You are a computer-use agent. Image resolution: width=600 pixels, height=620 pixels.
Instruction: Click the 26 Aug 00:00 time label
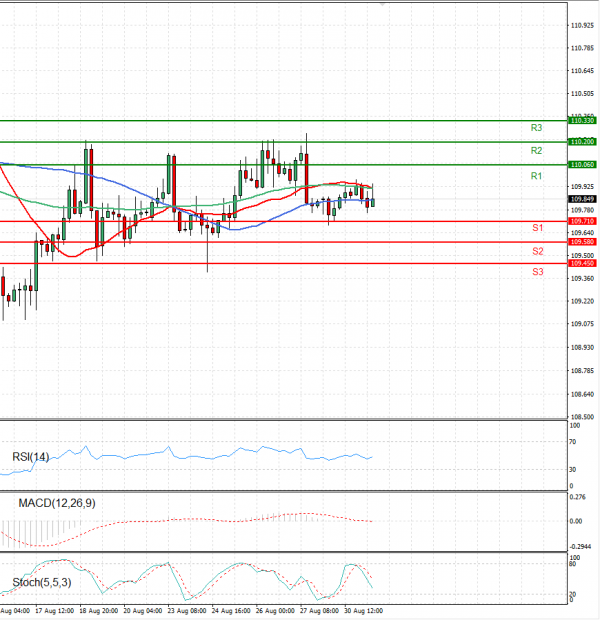(275, 611)
